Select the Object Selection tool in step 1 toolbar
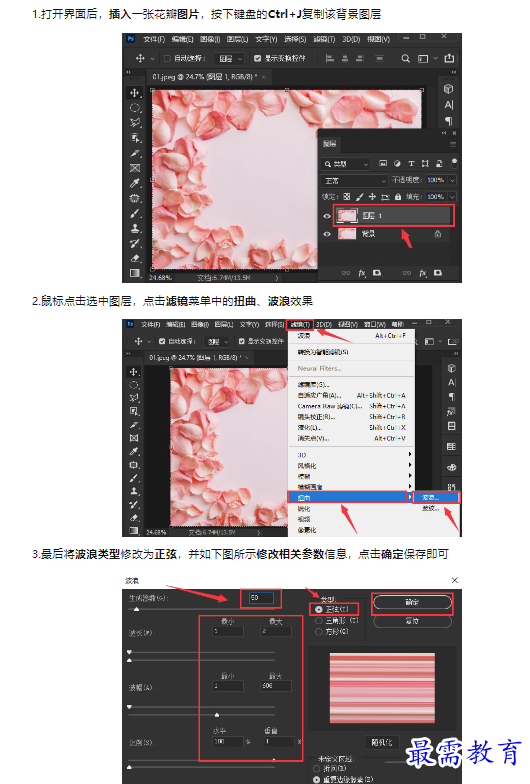Viewport: 530px width, 784px height. pyautogui.click(x=134, y=138)
